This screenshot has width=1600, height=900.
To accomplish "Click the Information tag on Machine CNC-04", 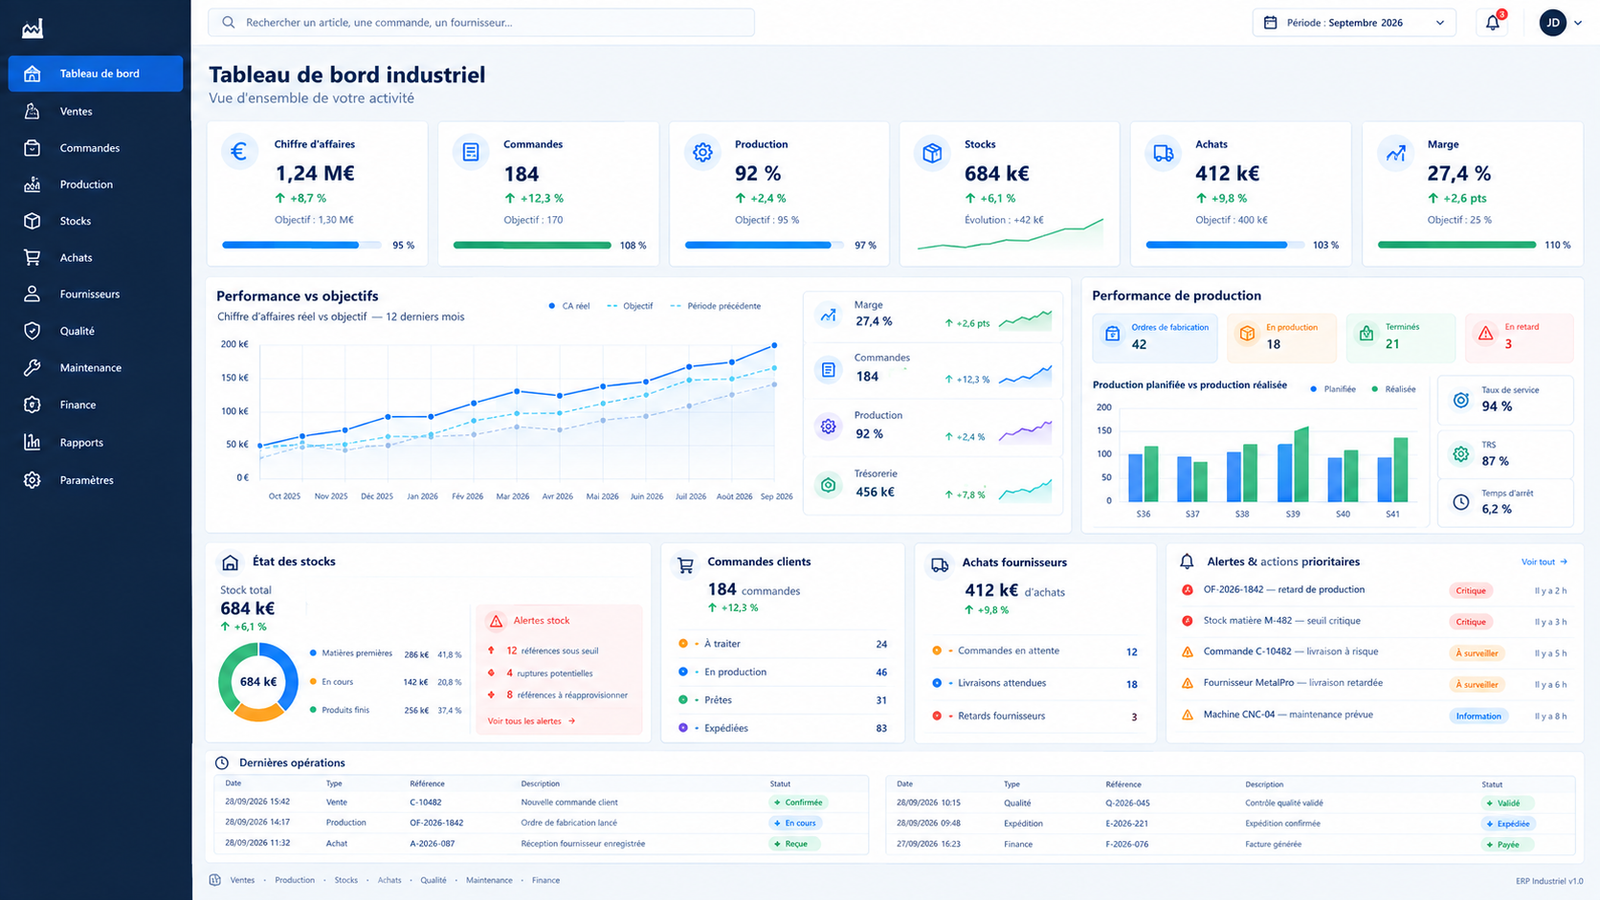I will pos(1478,716).
